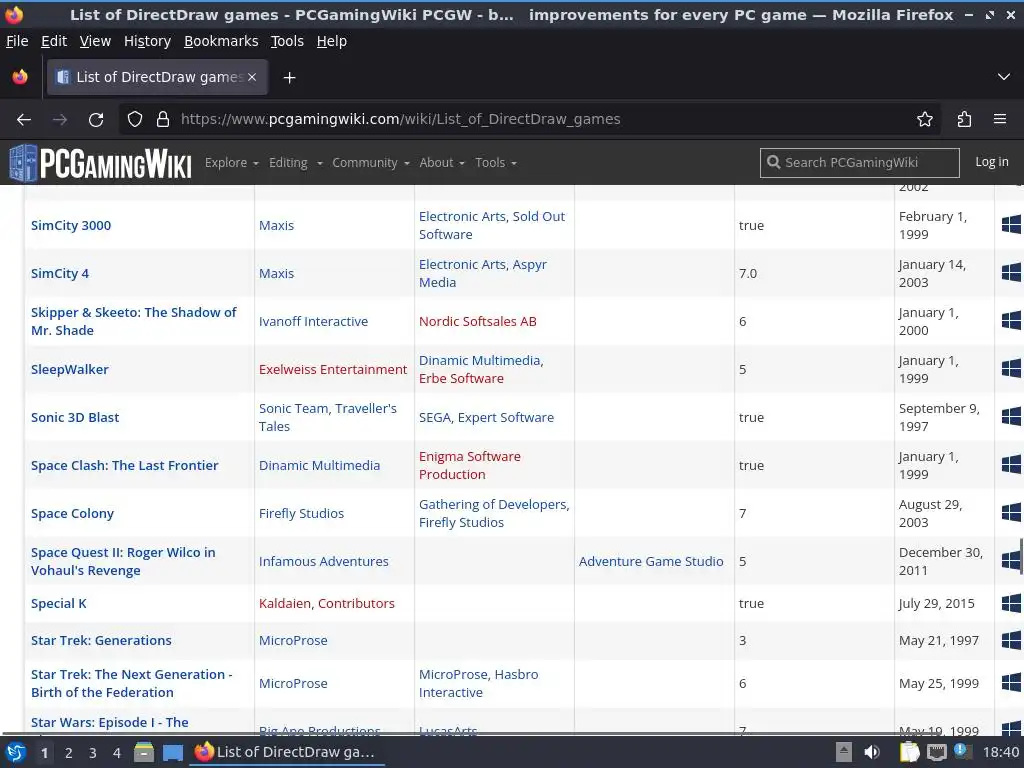The height and width of the screenshot is (768, 1024).
Task: Expand the Editing dropdown menu
Action: click(296, 163)
